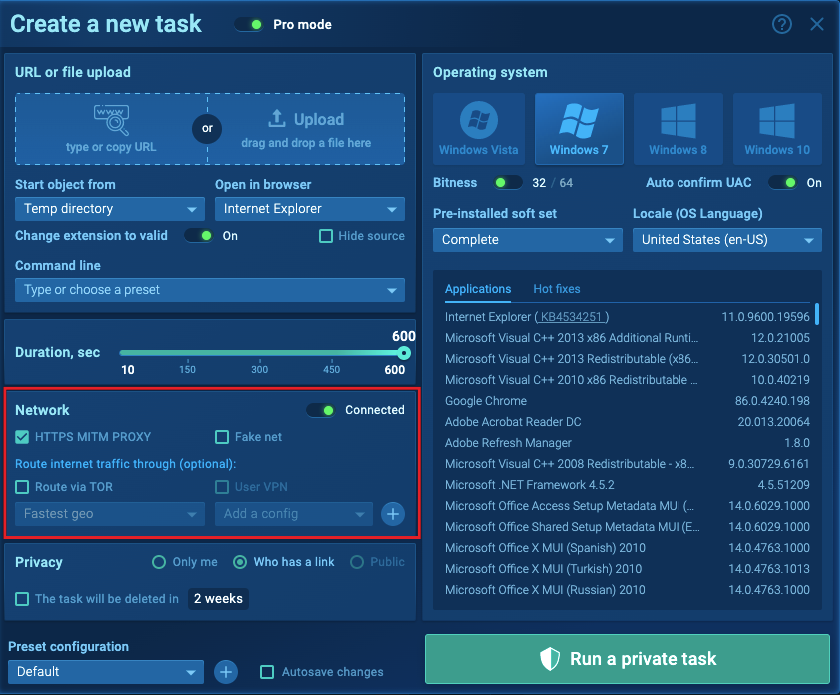Click the 150 mark on duration slider

[188, 369]
